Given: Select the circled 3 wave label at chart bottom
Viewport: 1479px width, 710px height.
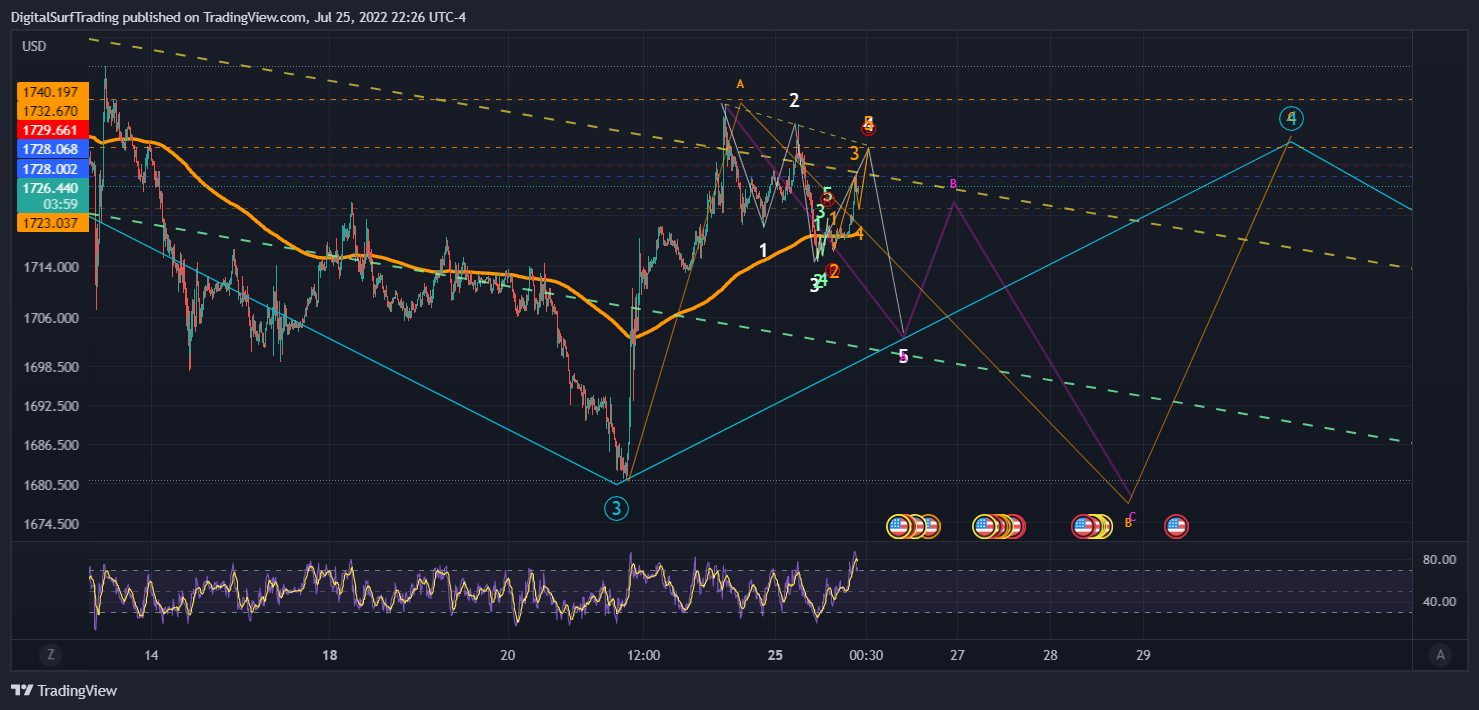Looking at the screenshot, I should click(x=616, y=508).
